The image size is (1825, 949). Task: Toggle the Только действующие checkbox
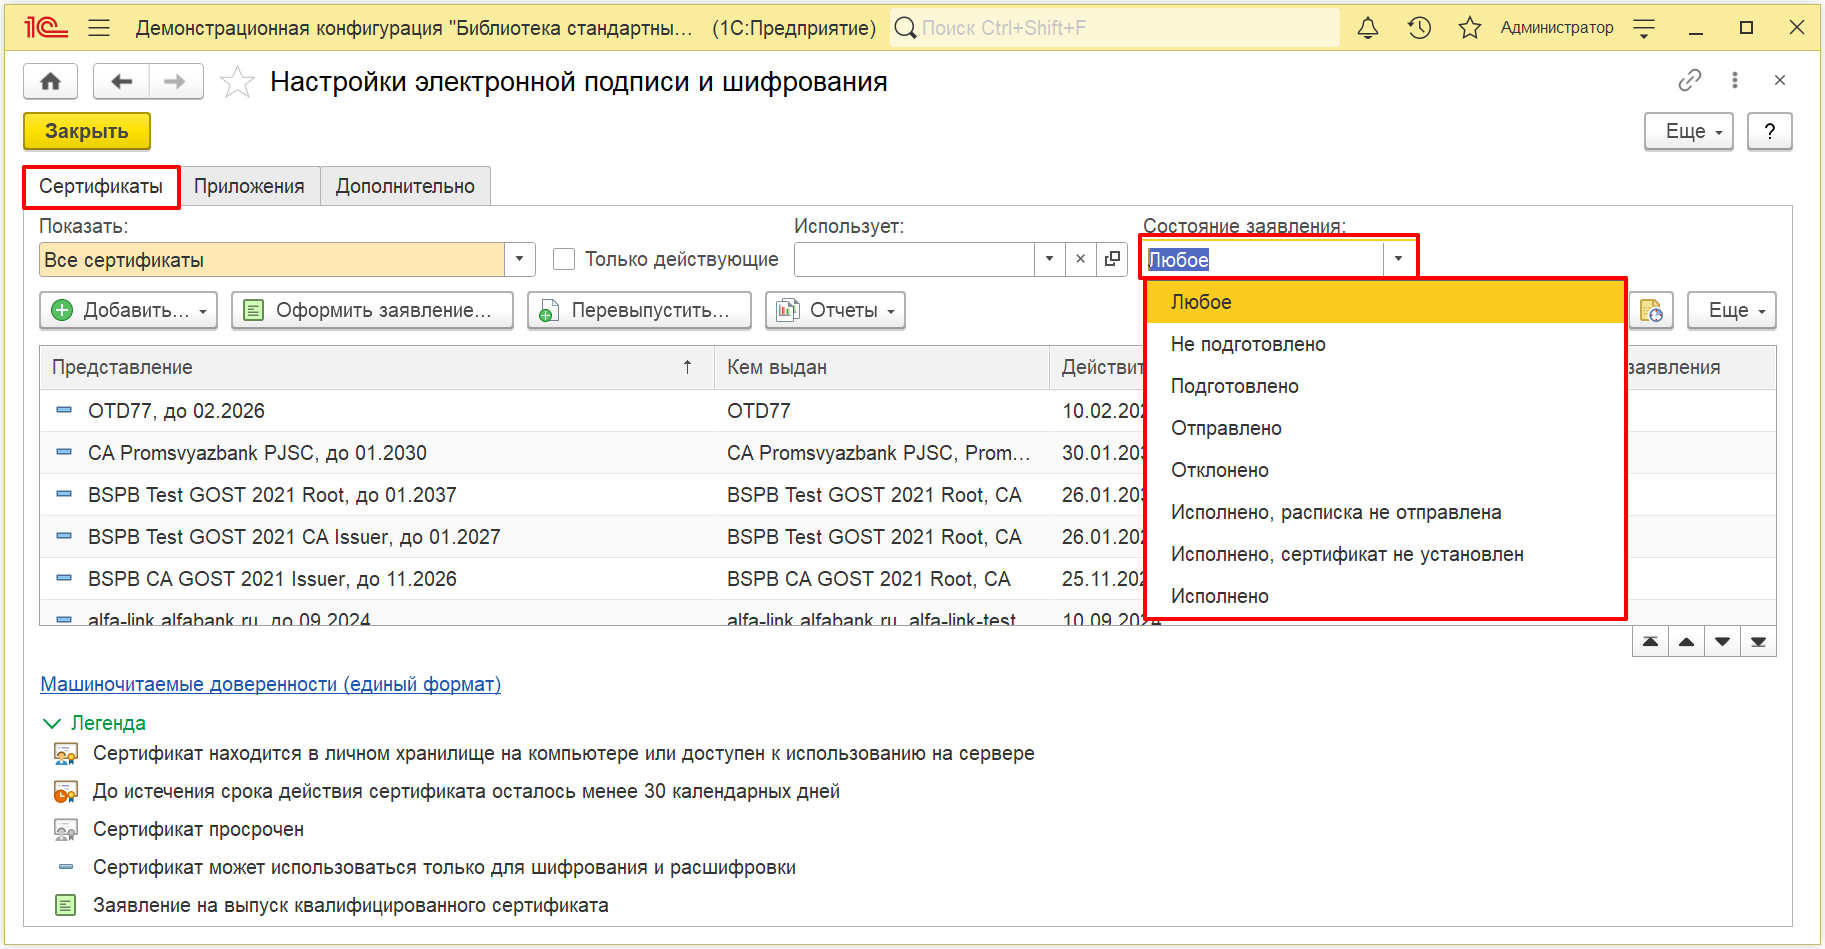click(x=564, y=259)
